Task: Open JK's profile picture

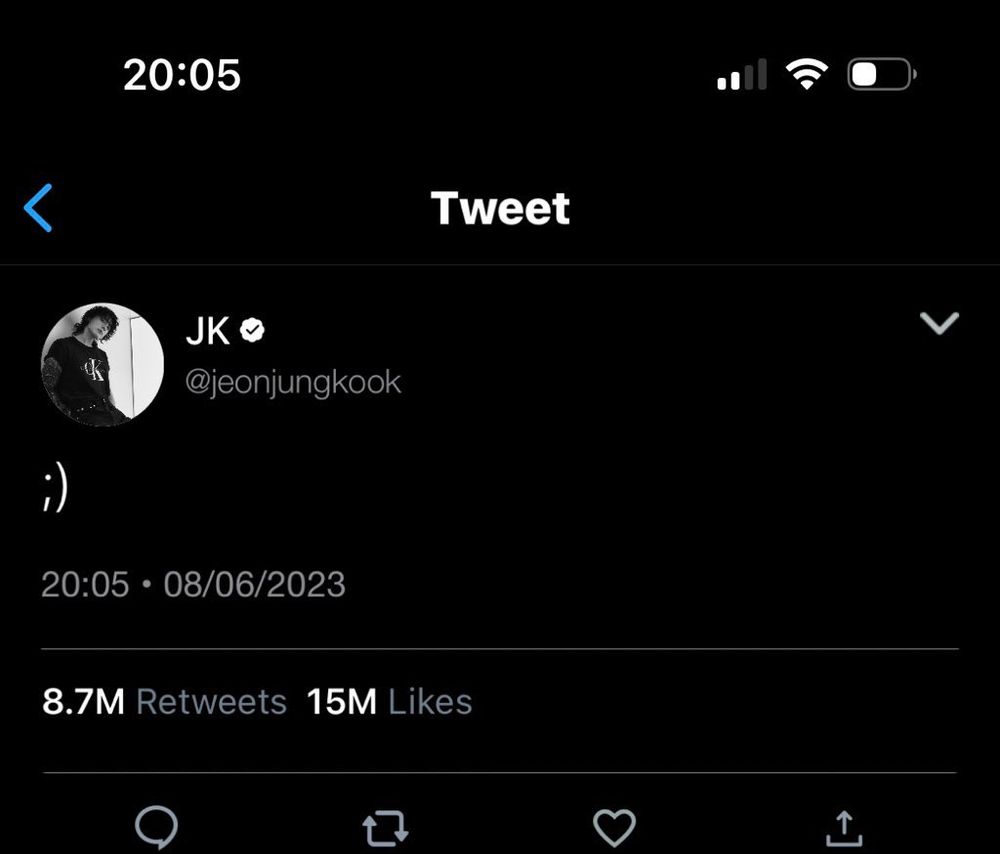Action: [102, 365]
